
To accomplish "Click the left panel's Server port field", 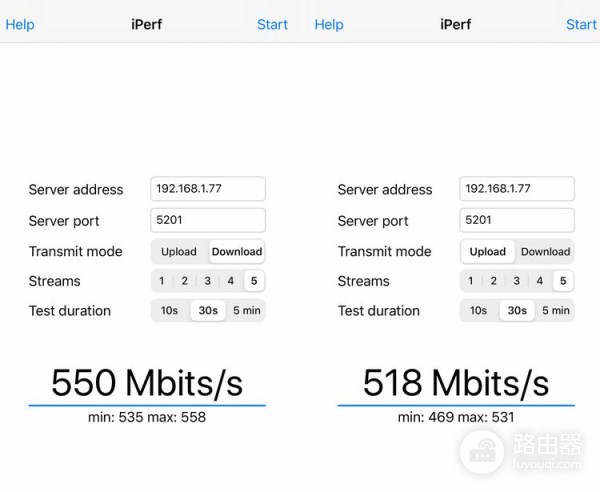I will [x=208, y=220].
